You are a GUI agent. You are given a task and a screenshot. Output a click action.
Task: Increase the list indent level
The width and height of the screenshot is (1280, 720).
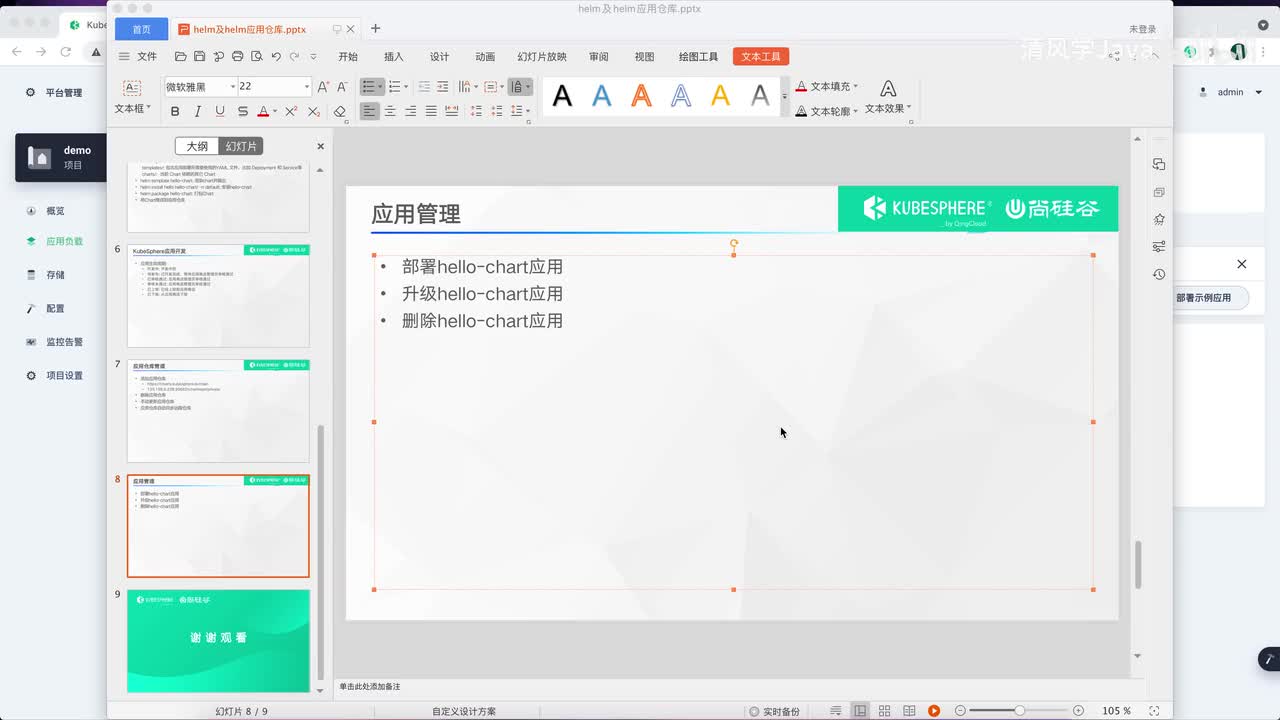(442, 87)
